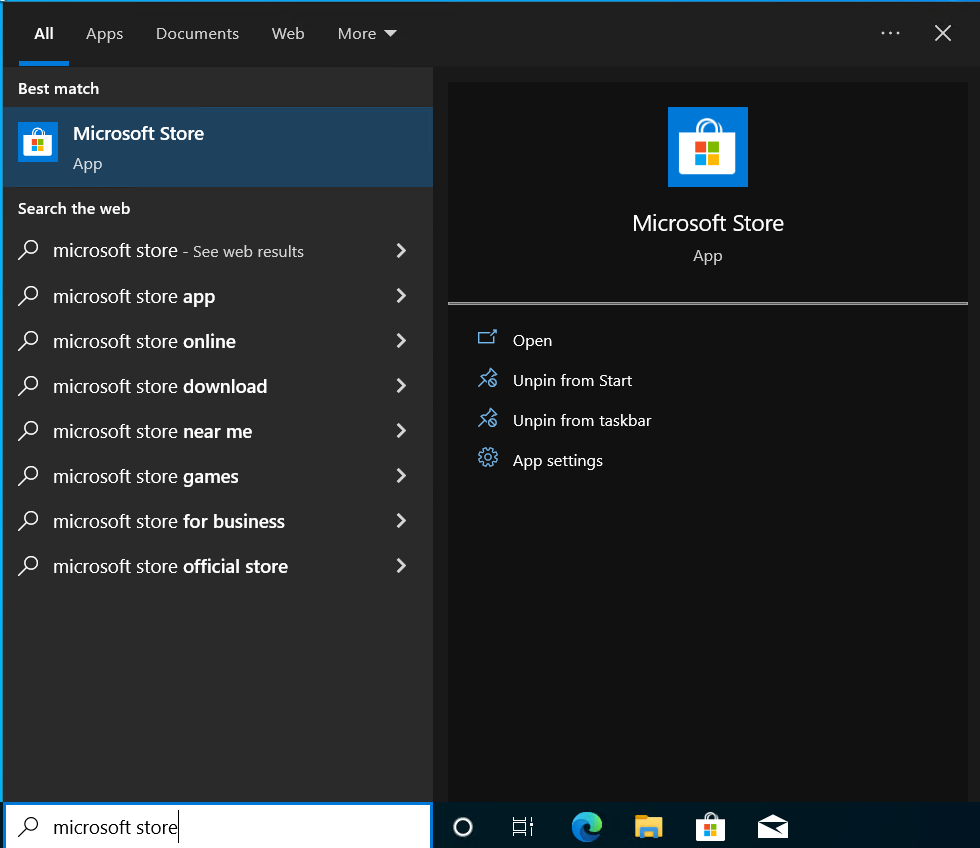This screenshot has height=848, width=980.
Task: Open Microsoft Store from the taskbar
Action: pos(710,827)
